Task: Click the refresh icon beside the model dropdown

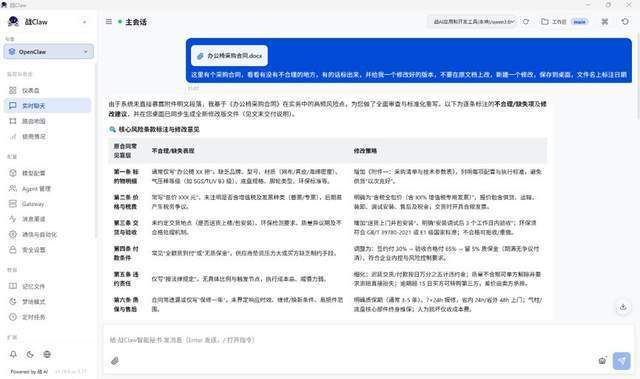Action: click(526, 22)
